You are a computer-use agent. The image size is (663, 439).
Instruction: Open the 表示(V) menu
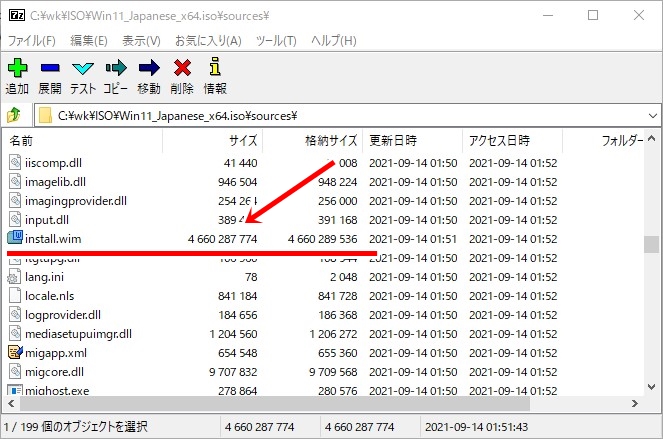141,41
